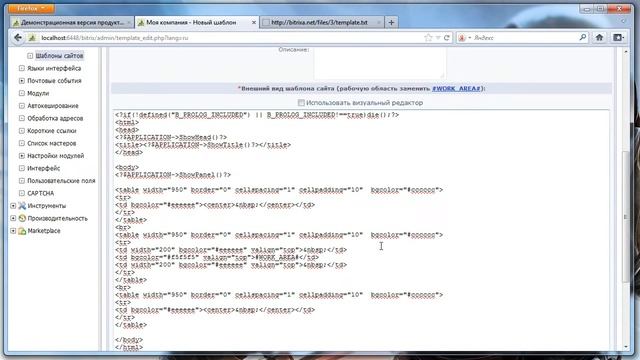Click the scrollbar up arrow at top right
640x360 pixels.
[626, 51]
